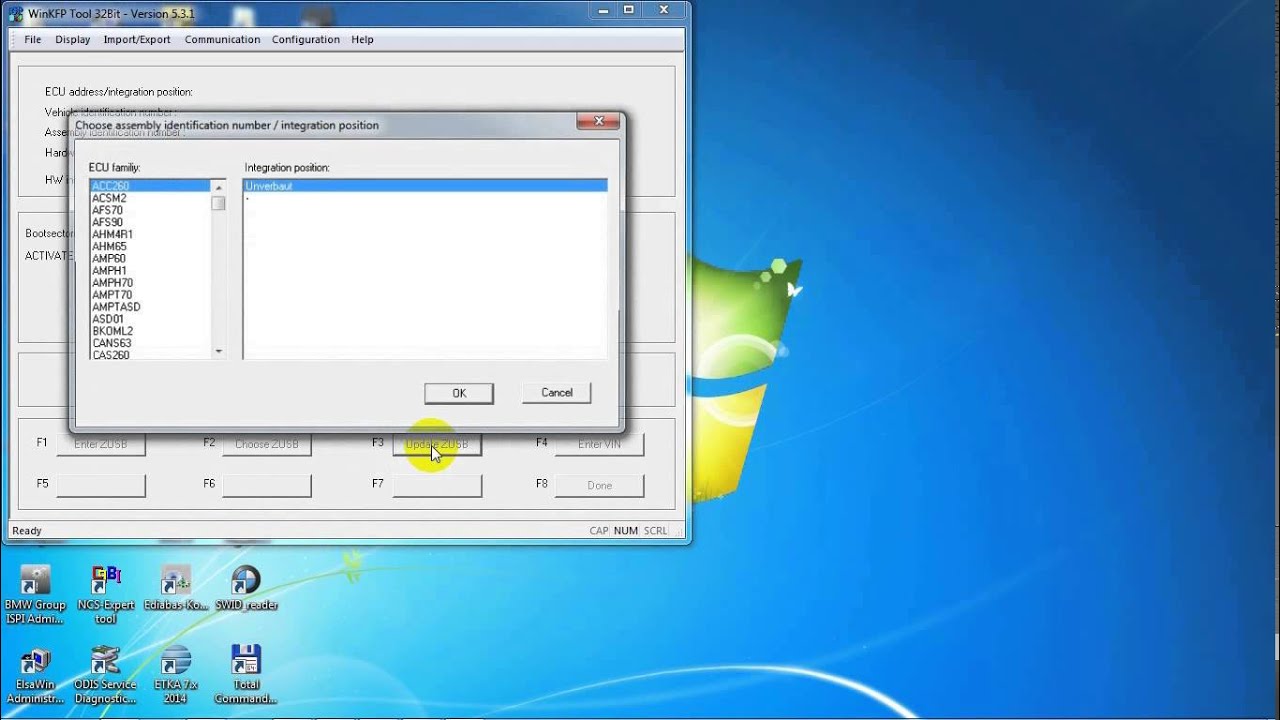Open the Configuration menu
Image resolution: width=1280 pixels, height=720 pixels.
[306, 39]
